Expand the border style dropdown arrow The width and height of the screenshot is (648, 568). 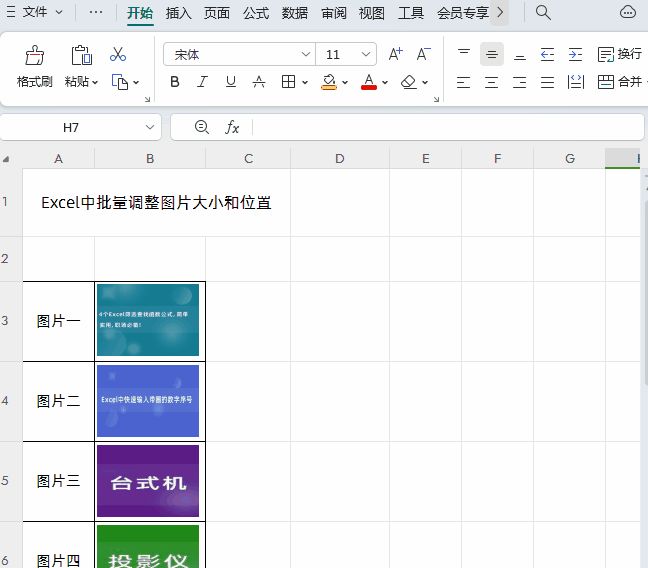[x=305, y=82]
